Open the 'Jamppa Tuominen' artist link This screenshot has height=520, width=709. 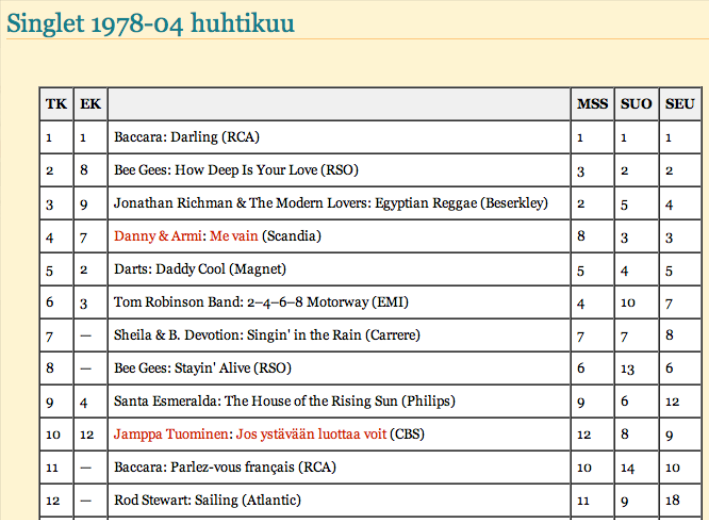coord(171,434)
